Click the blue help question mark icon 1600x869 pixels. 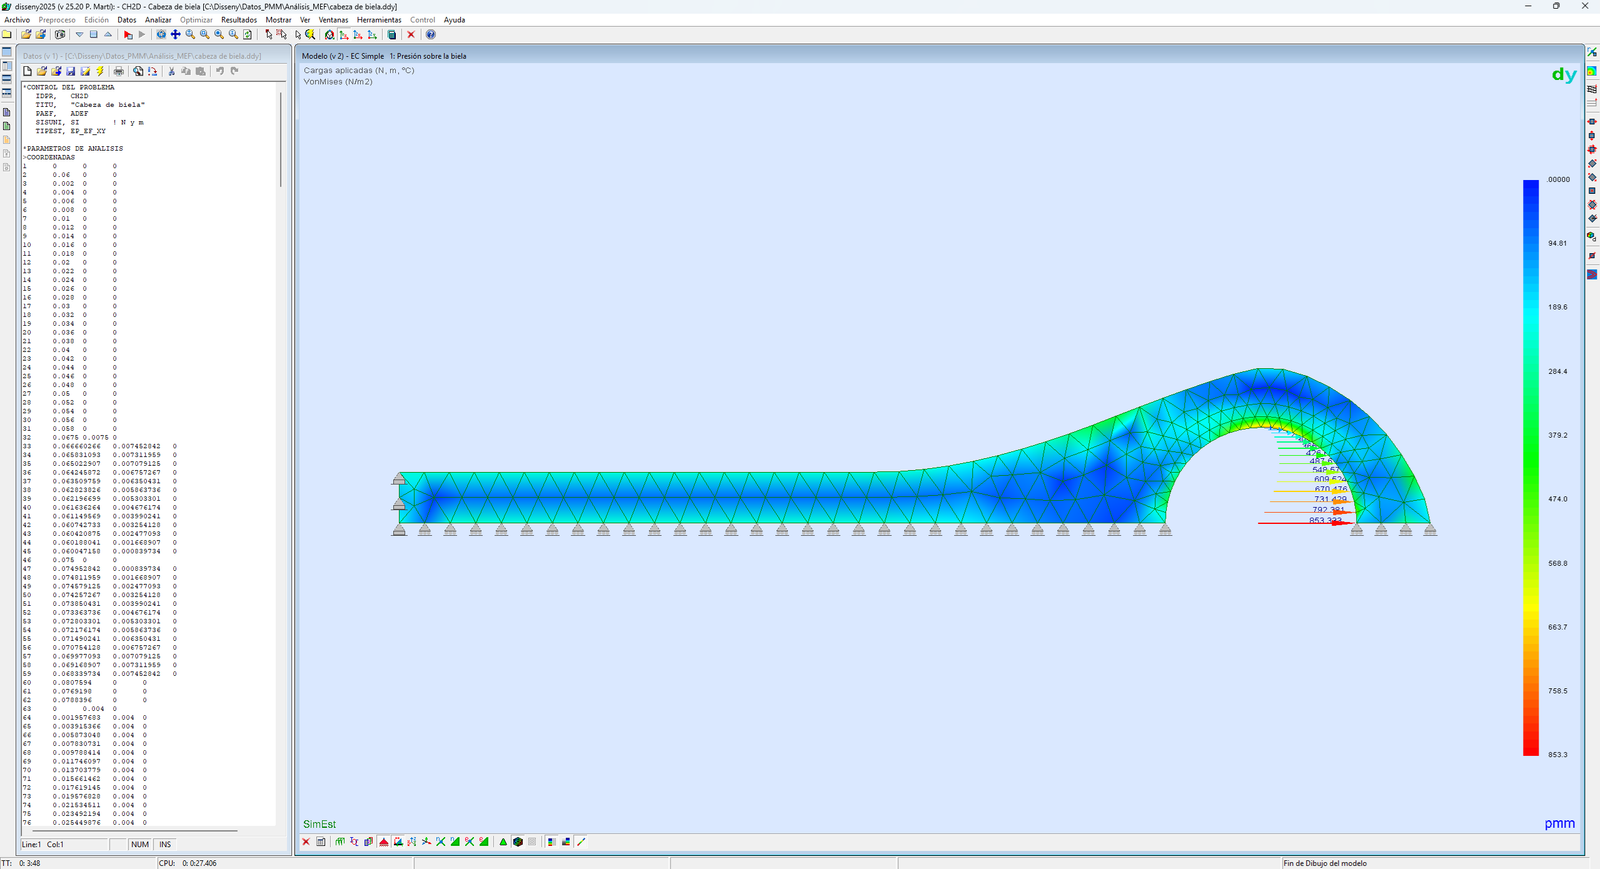(431, 35)
